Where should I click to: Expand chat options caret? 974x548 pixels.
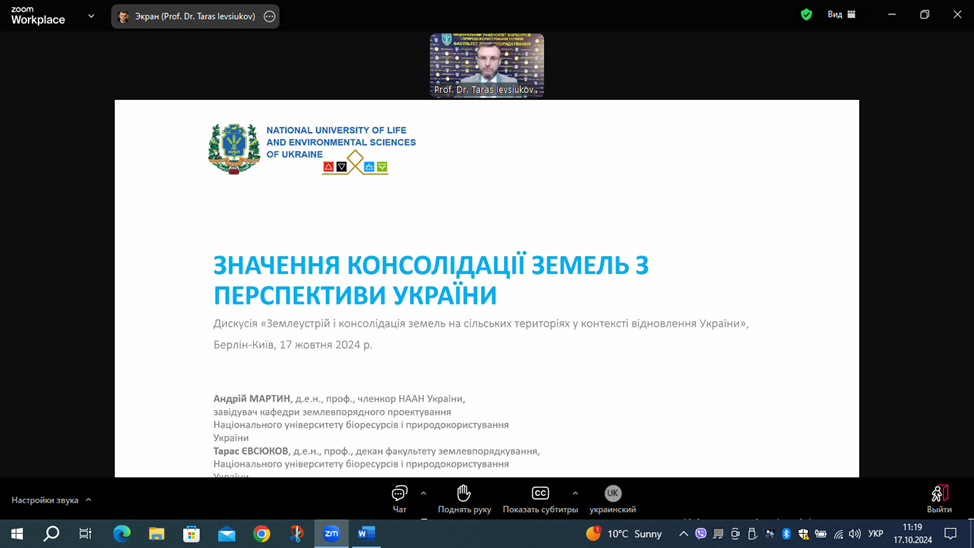[424, 493]
